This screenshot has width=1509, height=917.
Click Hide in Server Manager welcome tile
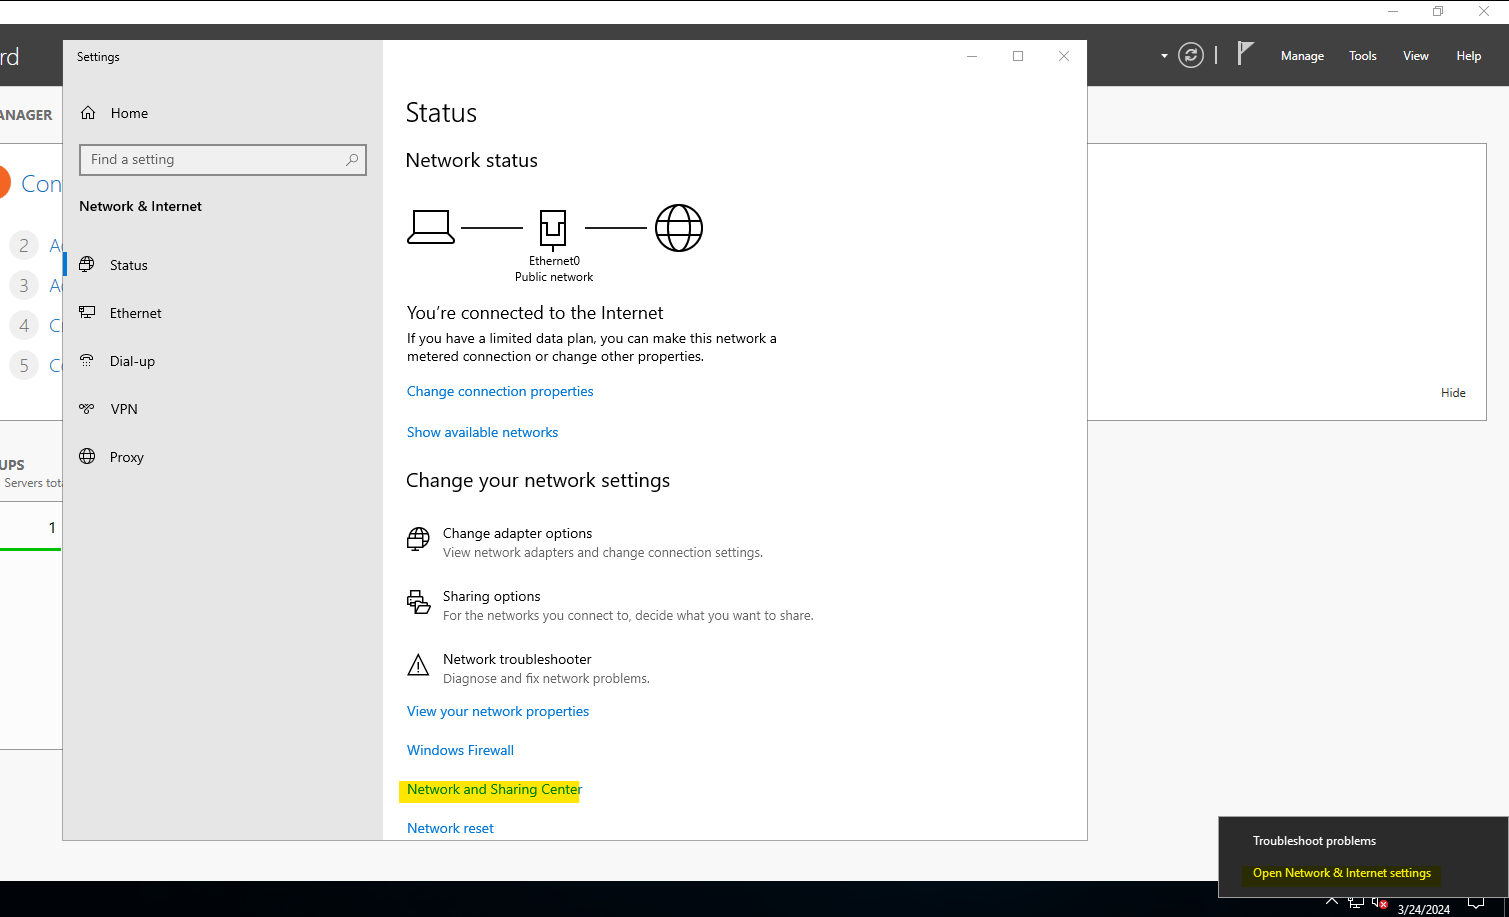1453,393
